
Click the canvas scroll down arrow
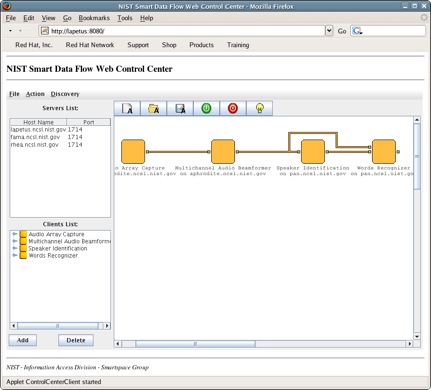click(417, 336)
